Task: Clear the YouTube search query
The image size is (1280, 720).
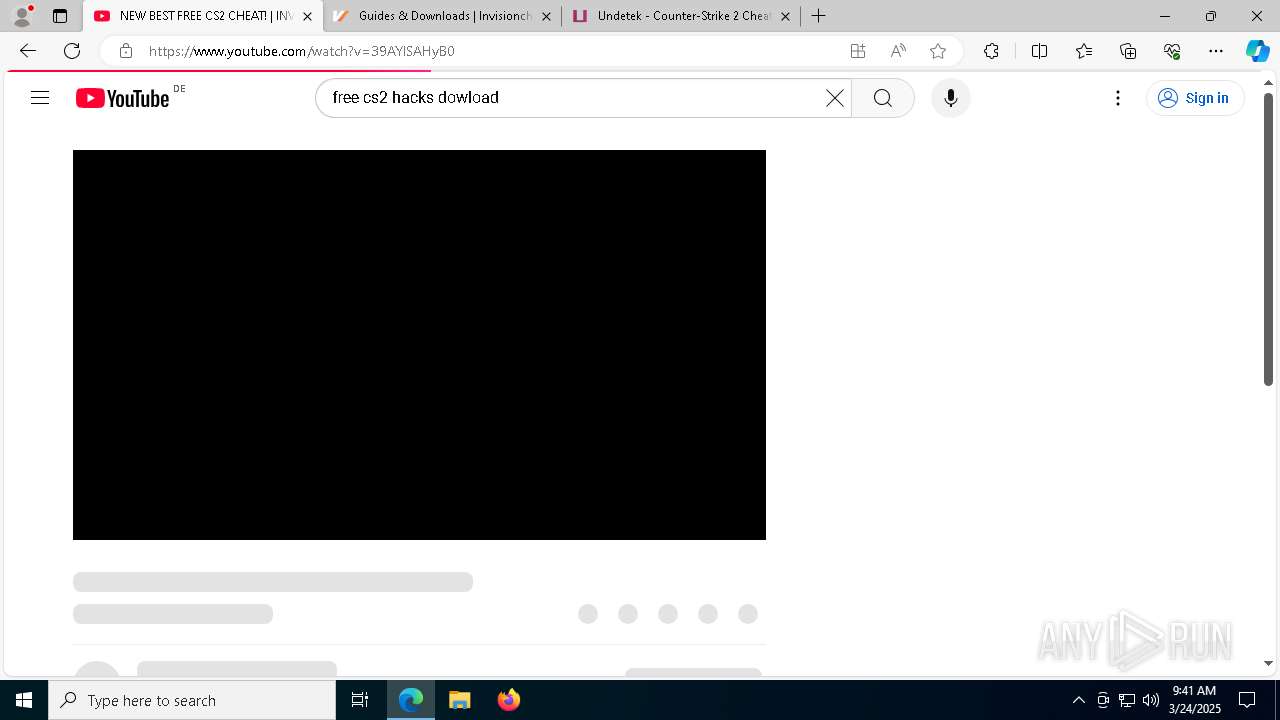Action: pyautogui.click(x=835, y=98)
